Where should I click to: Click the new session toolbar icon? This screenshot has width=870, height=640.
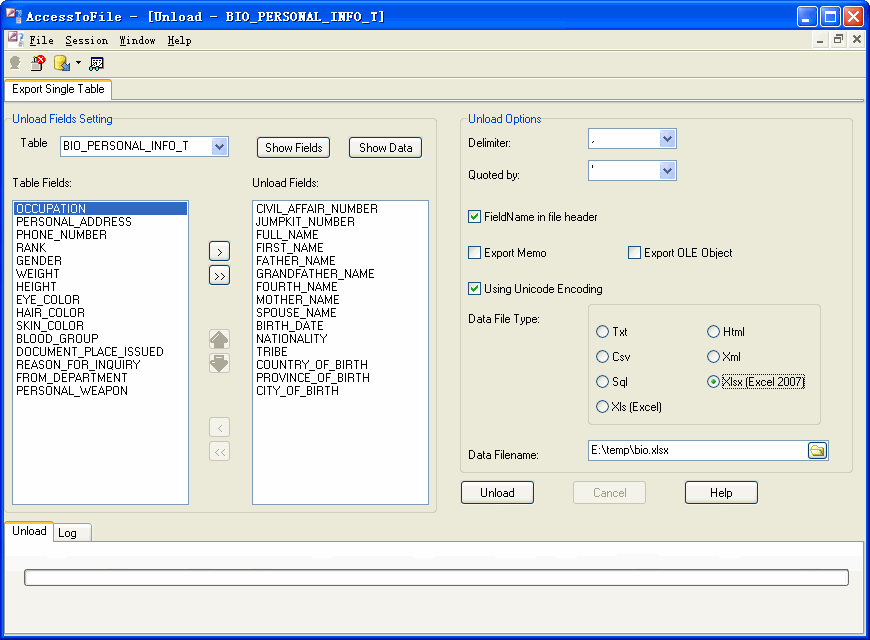(15, 63)
